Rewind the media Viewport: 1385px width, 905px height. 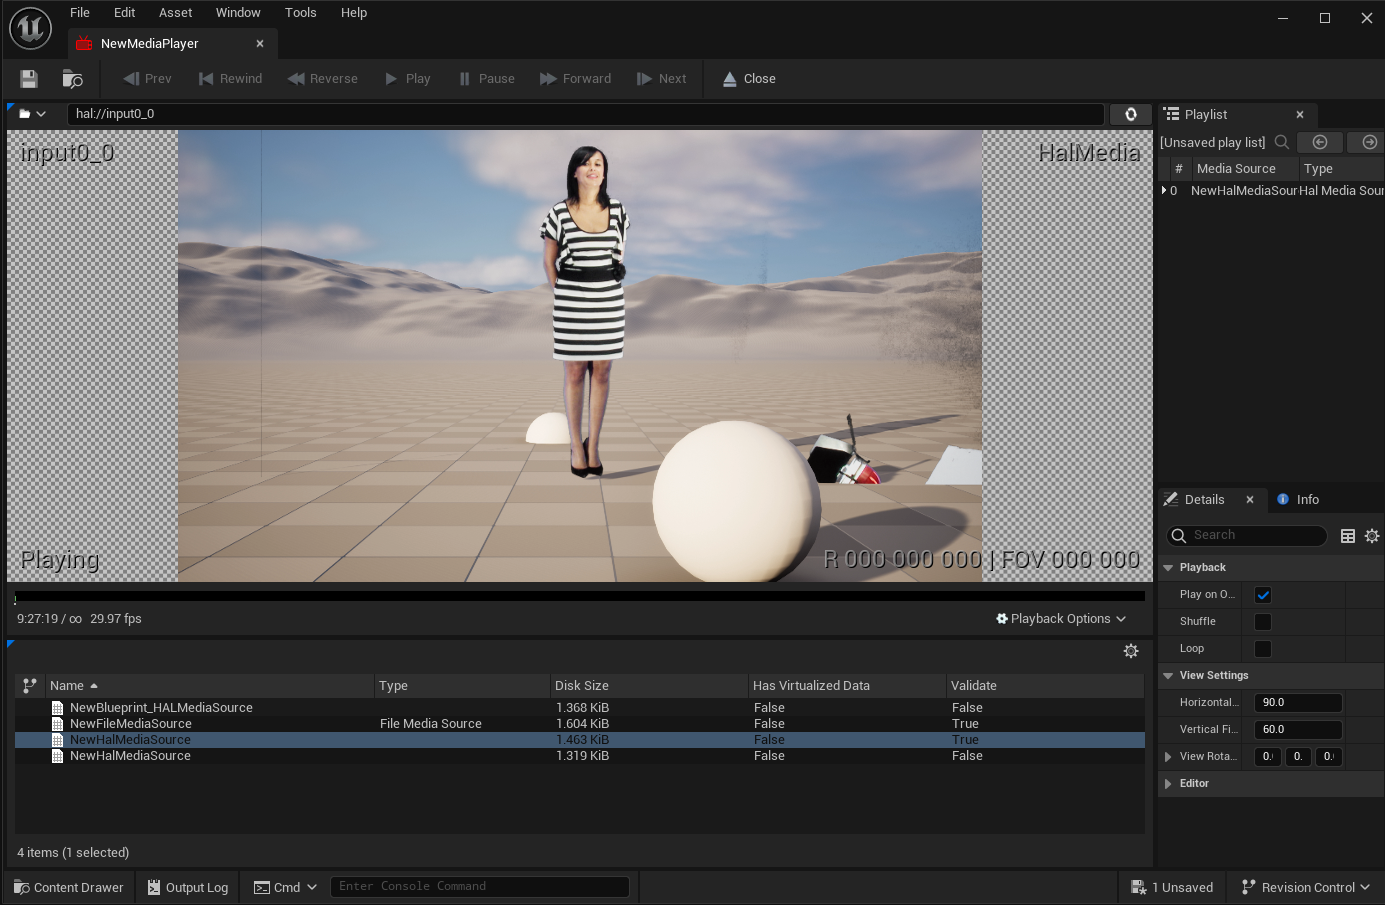coord(230,79)
